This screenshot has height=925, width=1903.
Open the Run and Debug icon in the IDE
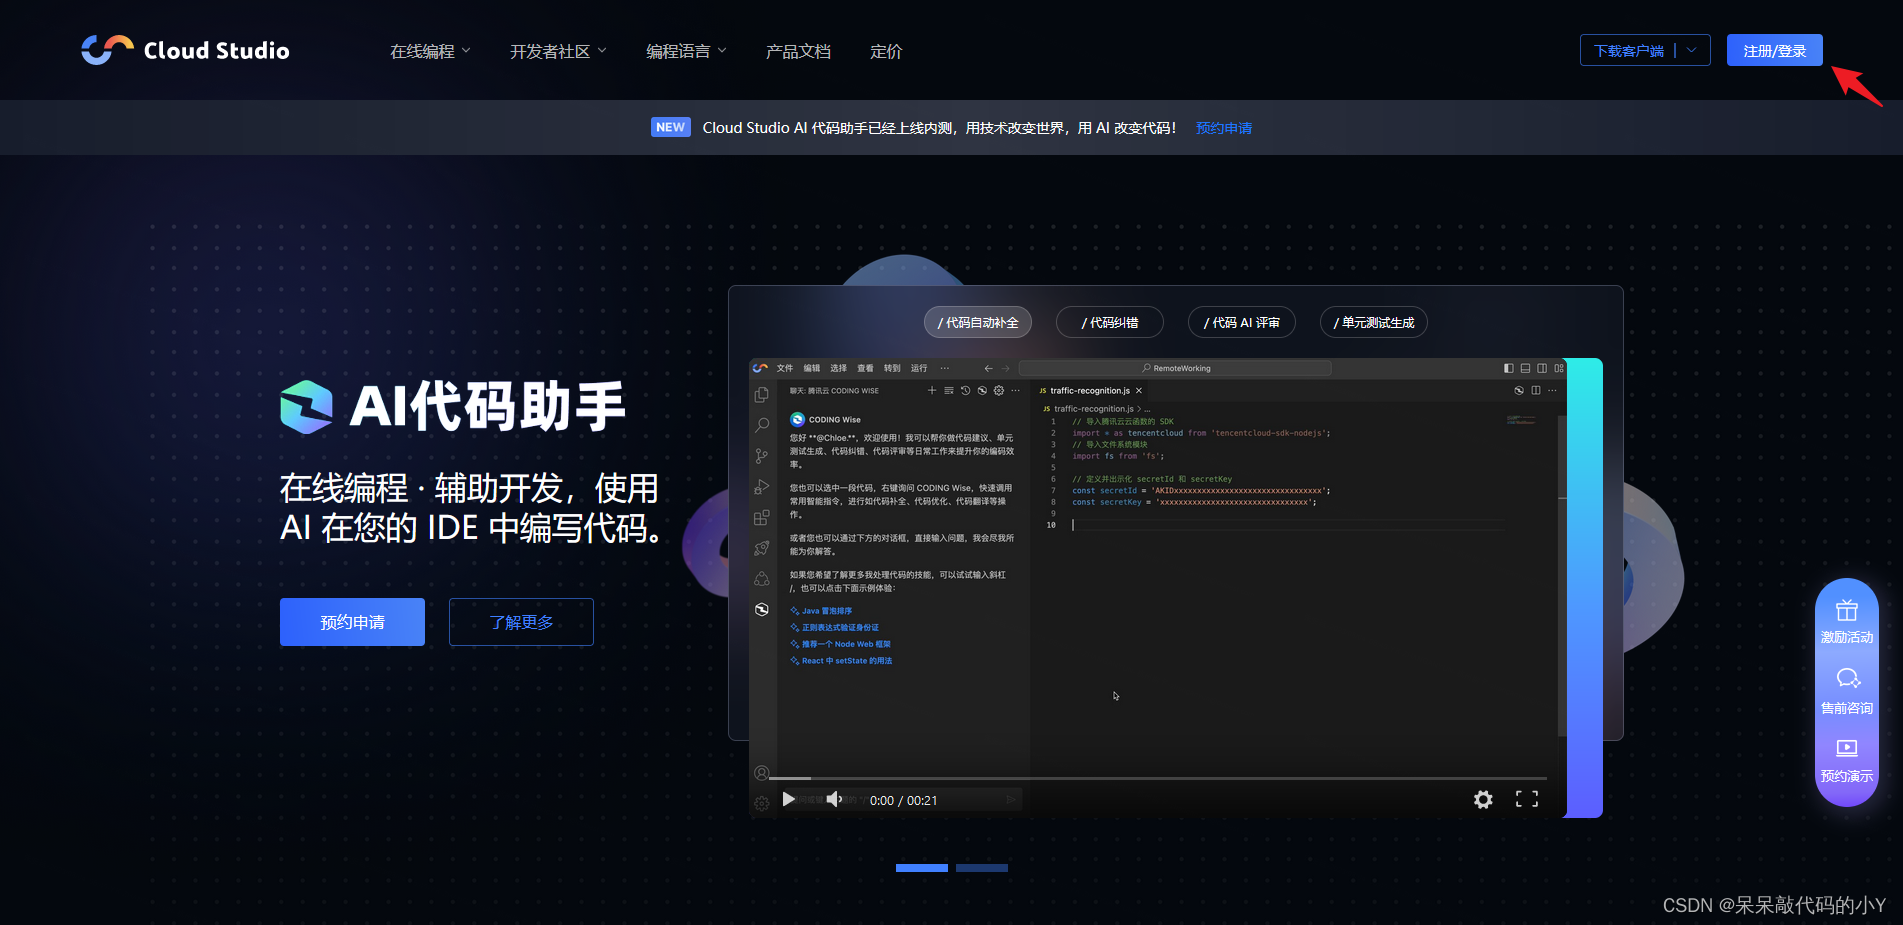click(x=762, y=487)
